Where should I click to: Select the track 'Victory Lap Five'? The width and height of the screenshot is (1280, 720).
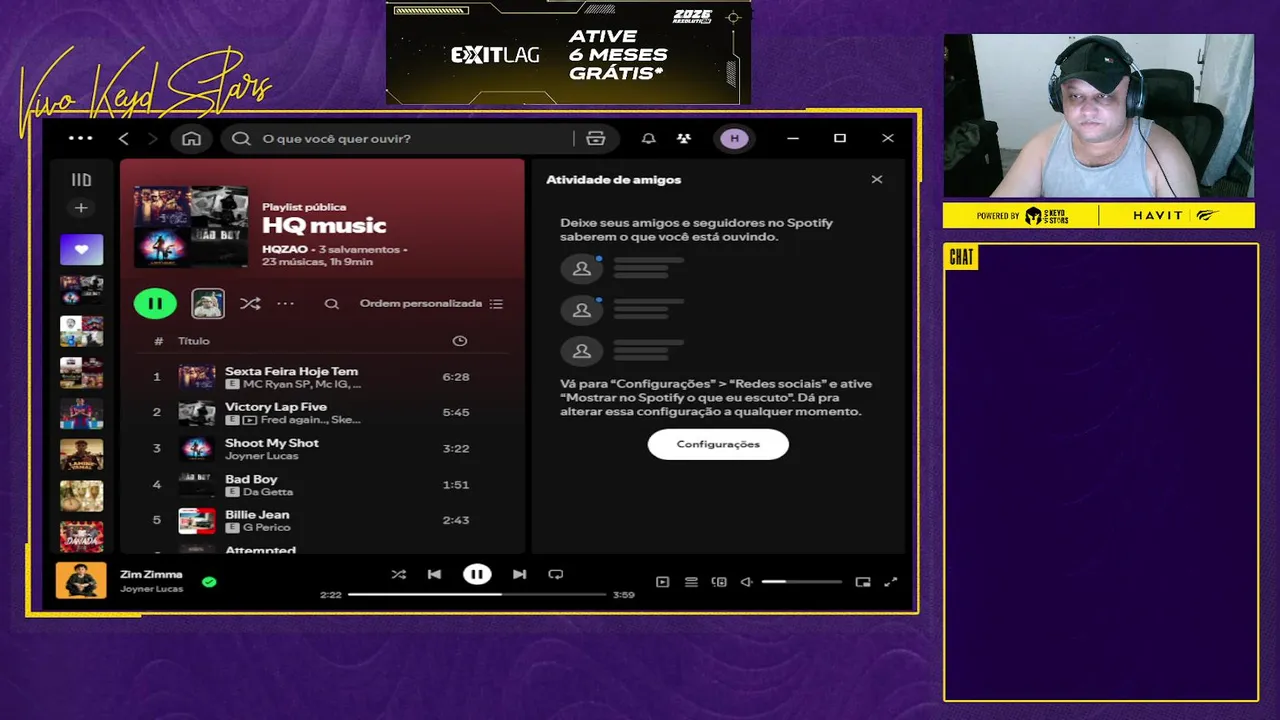point(322,412)
